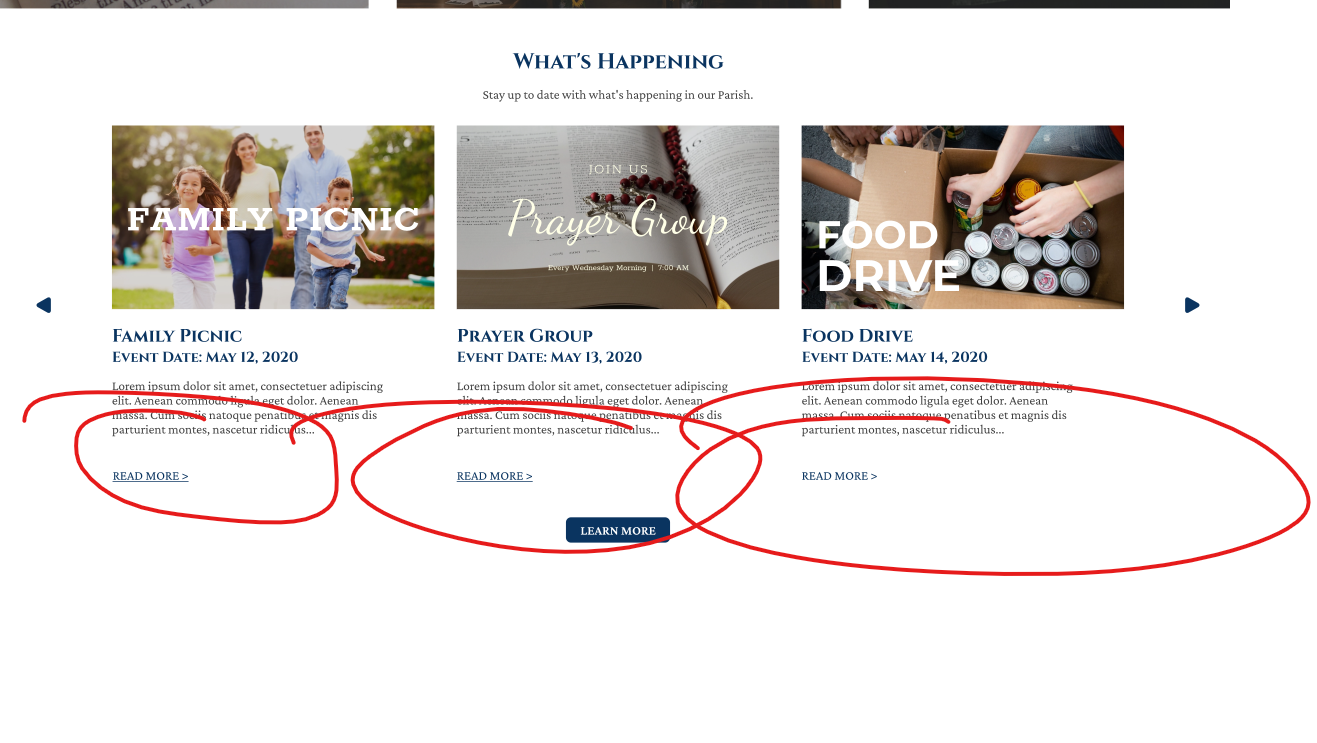1317x743 pixels.
Task: Open the Prayer Group event image
Action: (x=618, y=217)
